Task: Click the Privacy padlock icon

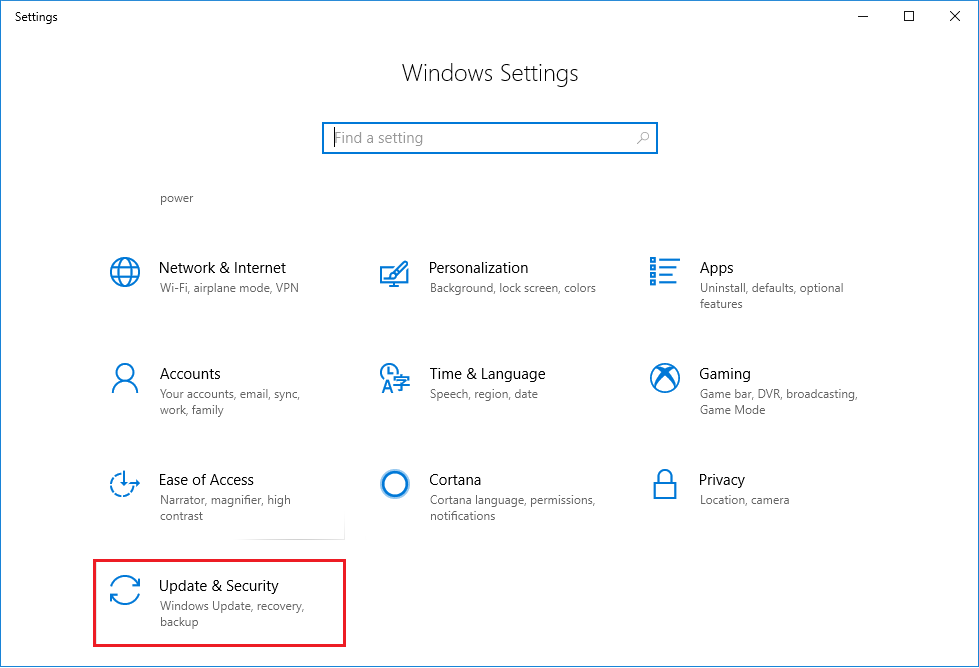Action: click(x=664, y=484)
